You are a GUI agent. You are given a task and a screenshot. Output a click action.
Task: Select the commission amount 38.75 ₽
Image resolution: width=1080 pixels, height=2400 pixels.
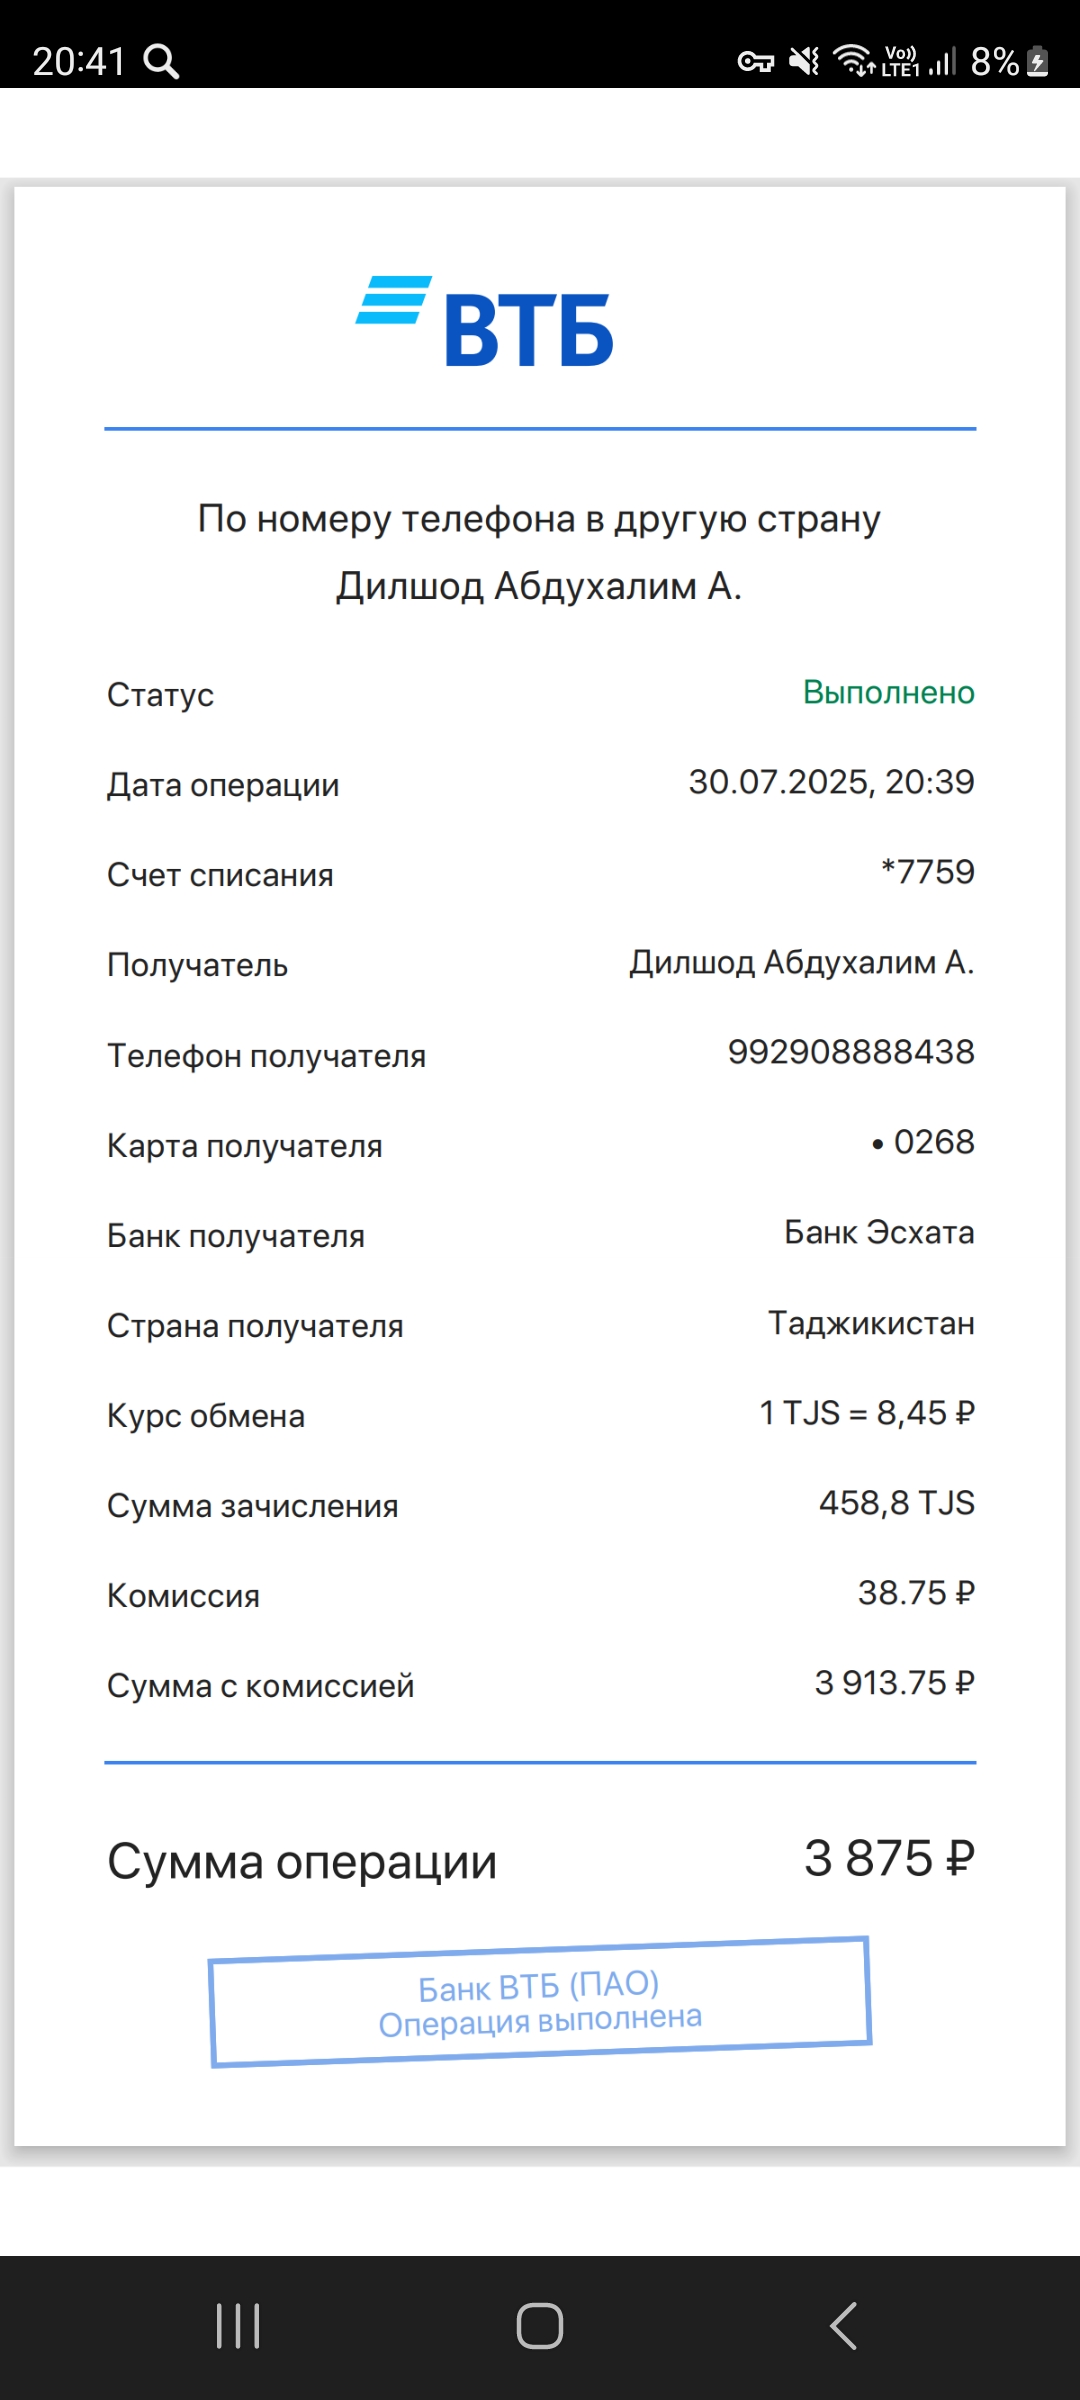pyautogui.click(x=916, y=1593)
